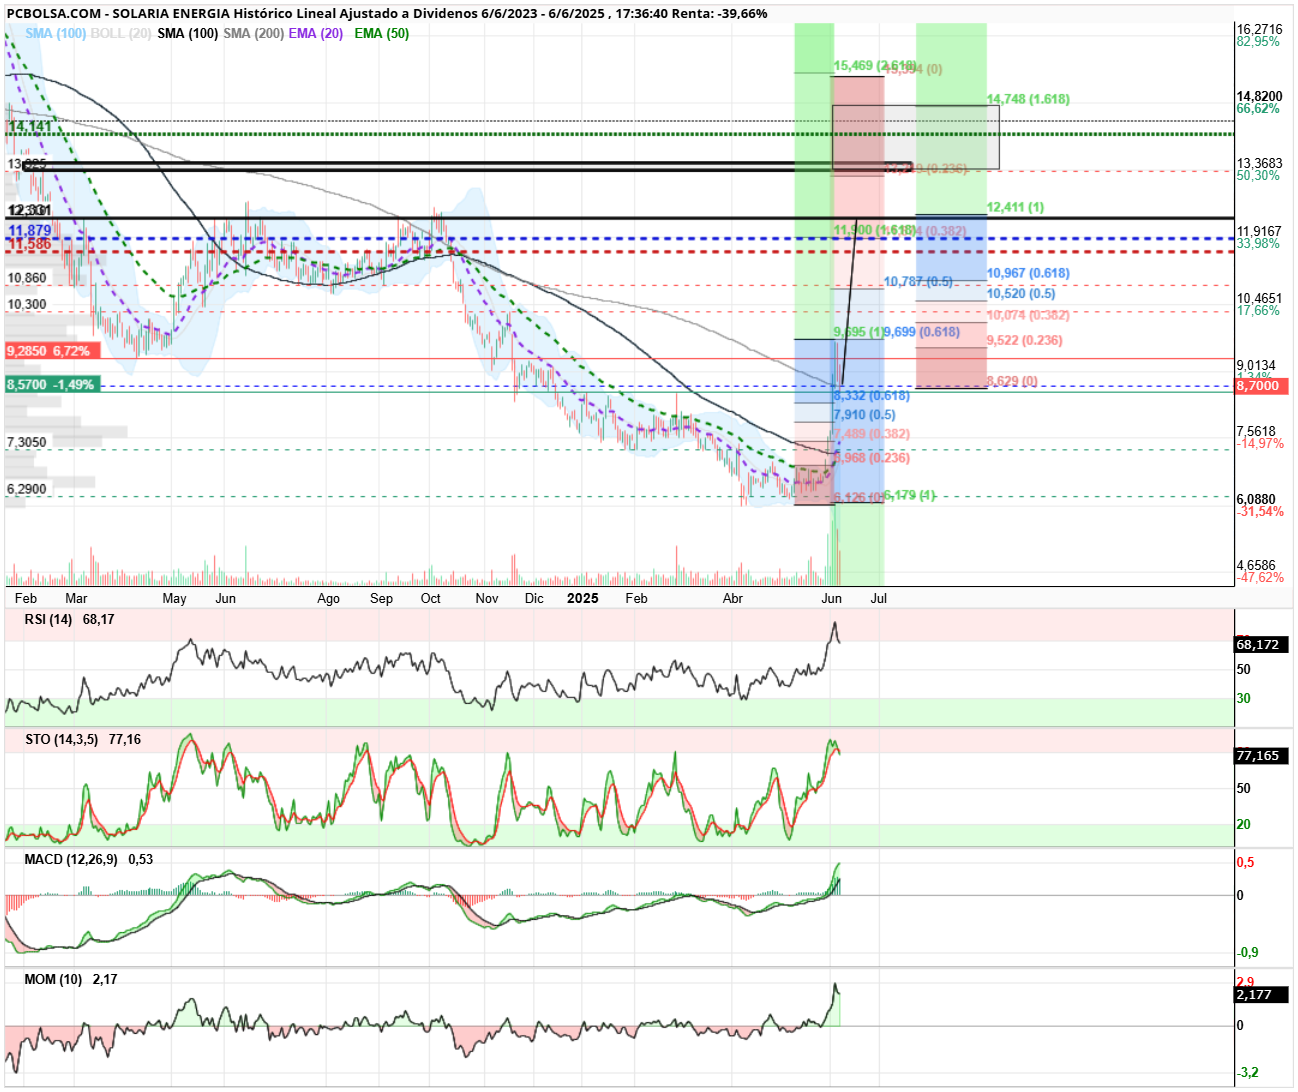Click the 10,520 (0.5) Fibonacci label
Viewport: 1298px width, 1092px height.
[1021, 293]
